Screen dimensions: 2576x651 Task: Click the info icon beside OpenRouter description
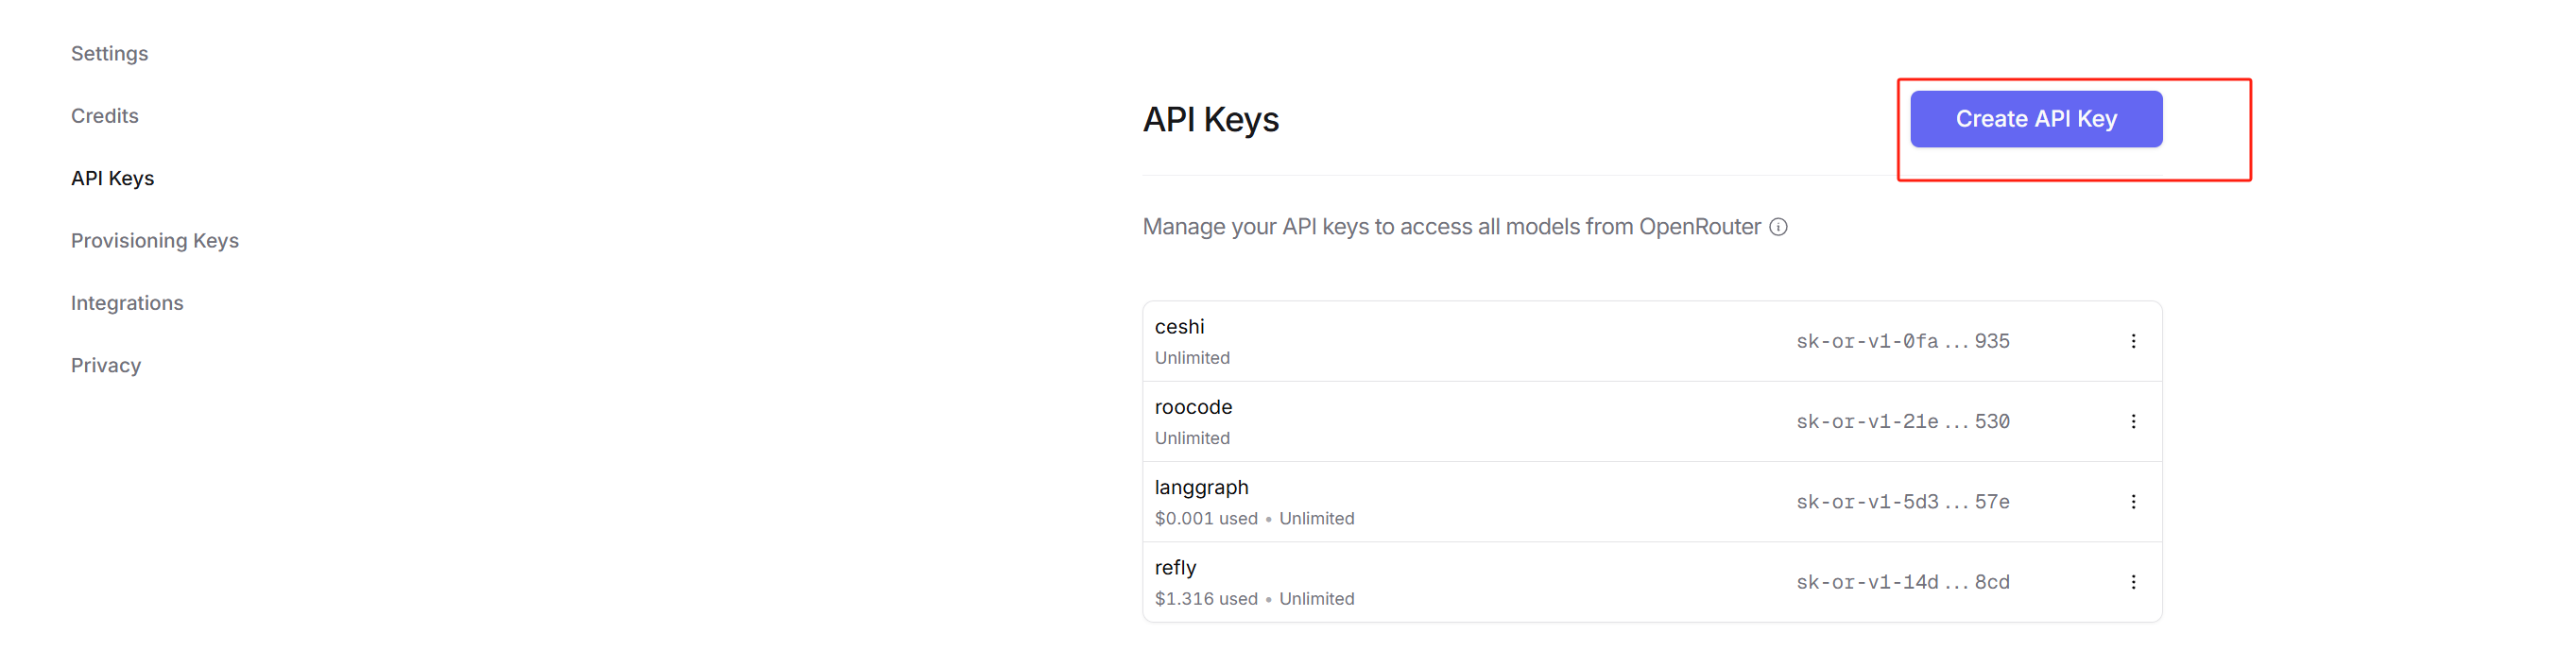pyautogui.click(x=1778, y=227)
